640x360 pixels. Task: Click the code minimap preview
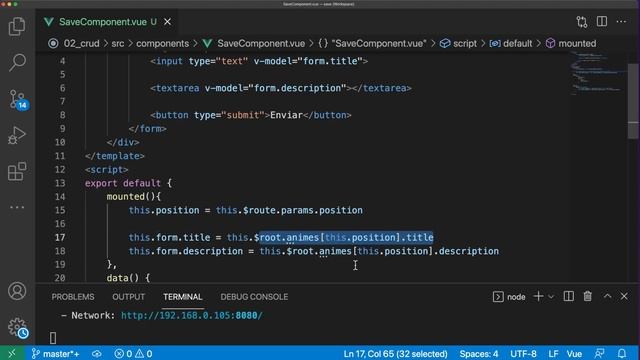[598, 73]
